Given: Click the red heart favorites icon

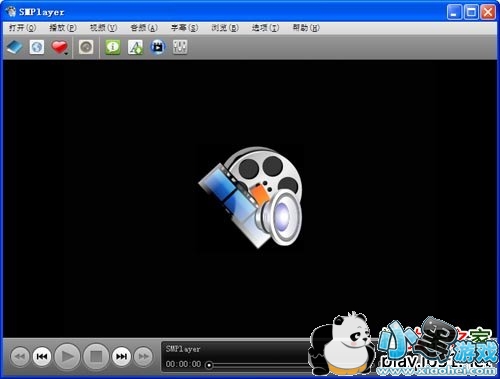Looking at the screenshot, I should (x=59, y=47).
